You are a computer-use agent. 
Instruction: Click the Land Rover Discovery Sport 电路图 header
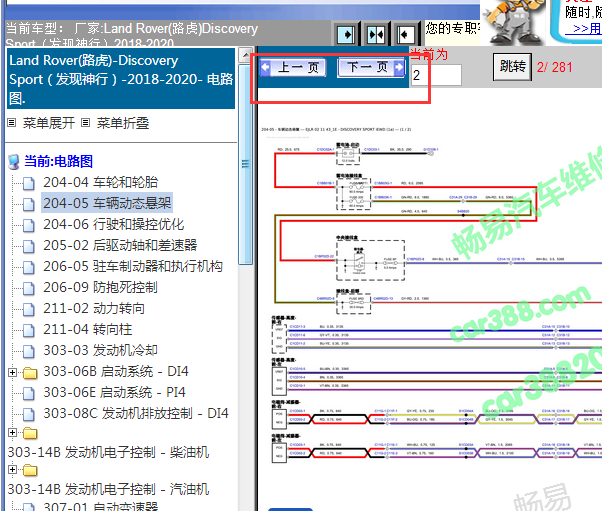121,79
